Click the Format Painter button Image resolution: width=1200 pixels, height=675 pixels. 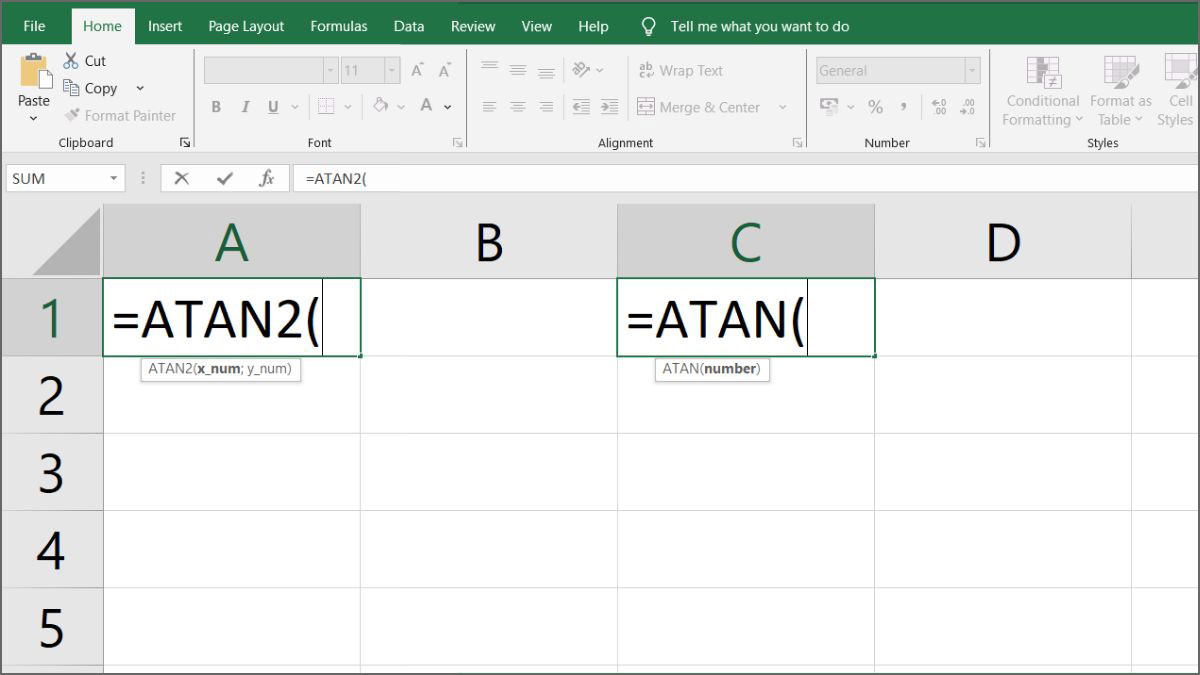119,116
